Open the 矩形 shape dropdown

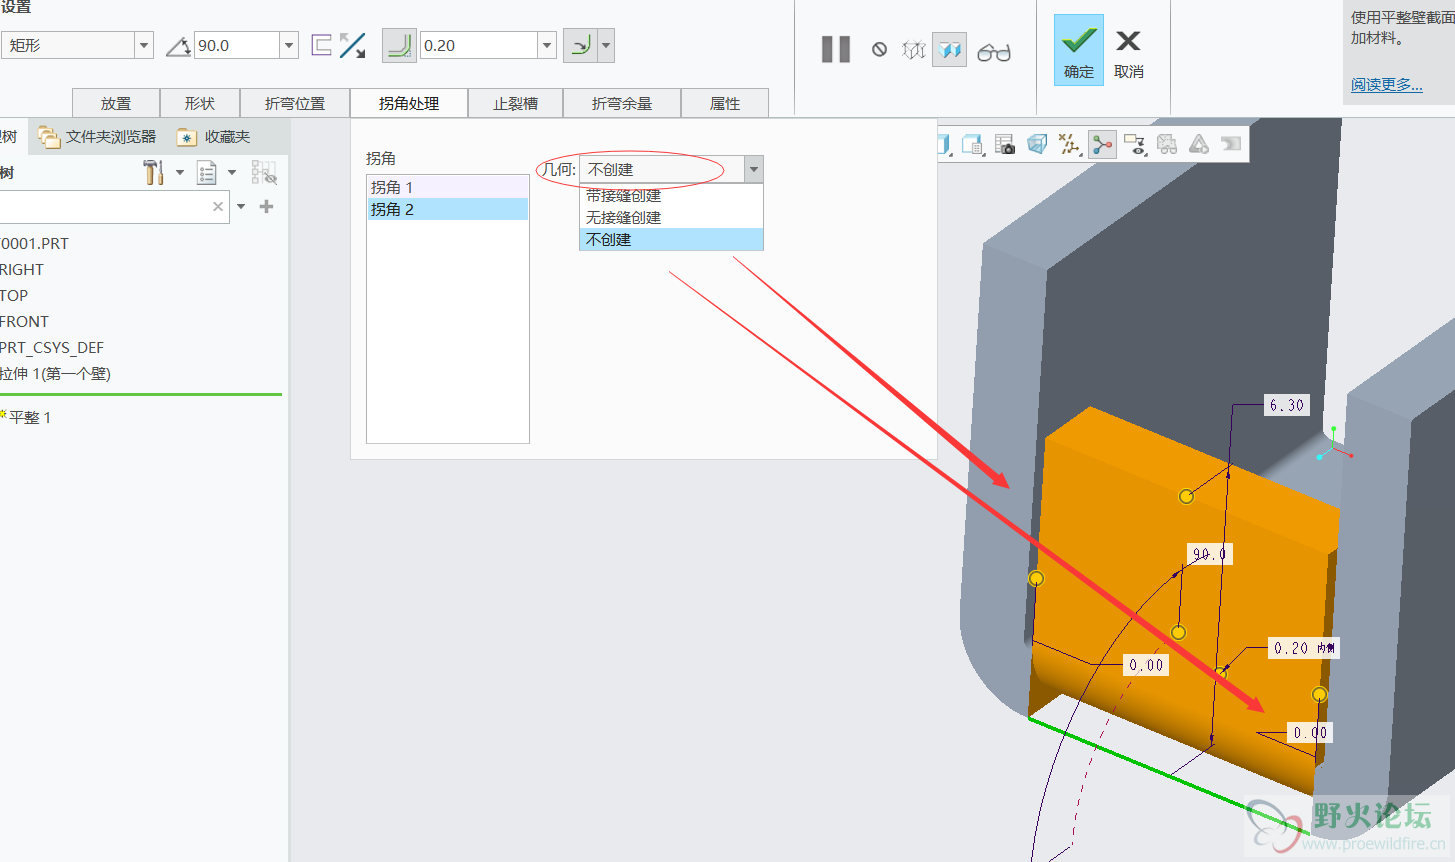pos(144,45)
